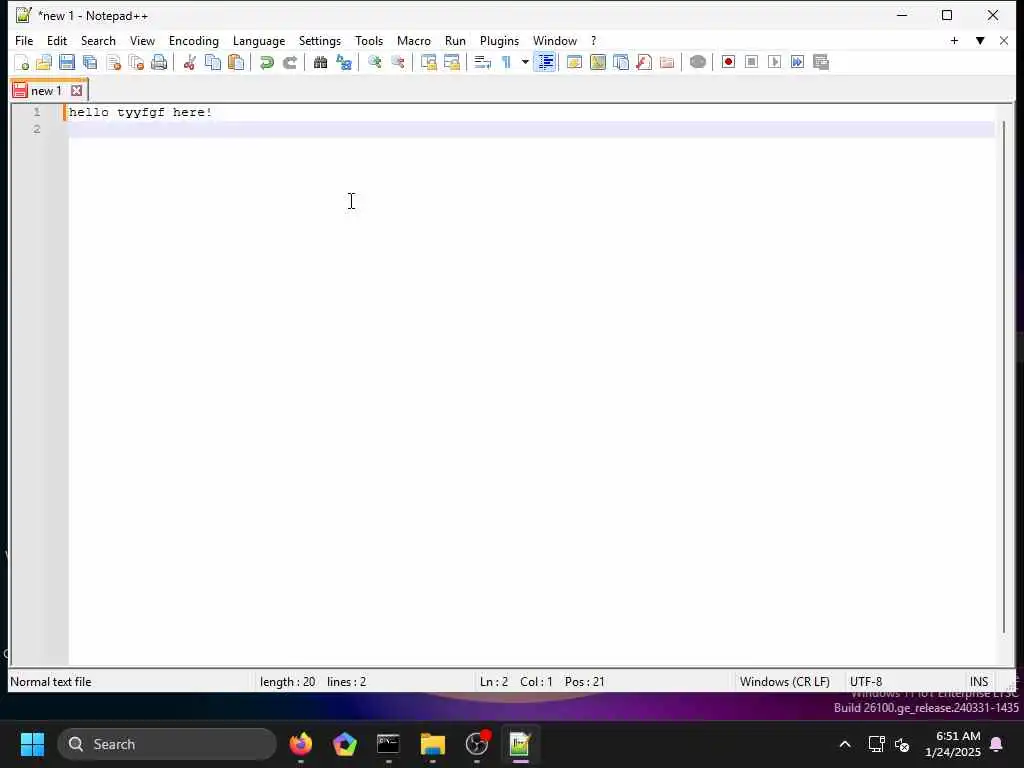This screenshot has width=1024, height=768.
Task: Run macro multiple times icon
Action: point(797,62)
